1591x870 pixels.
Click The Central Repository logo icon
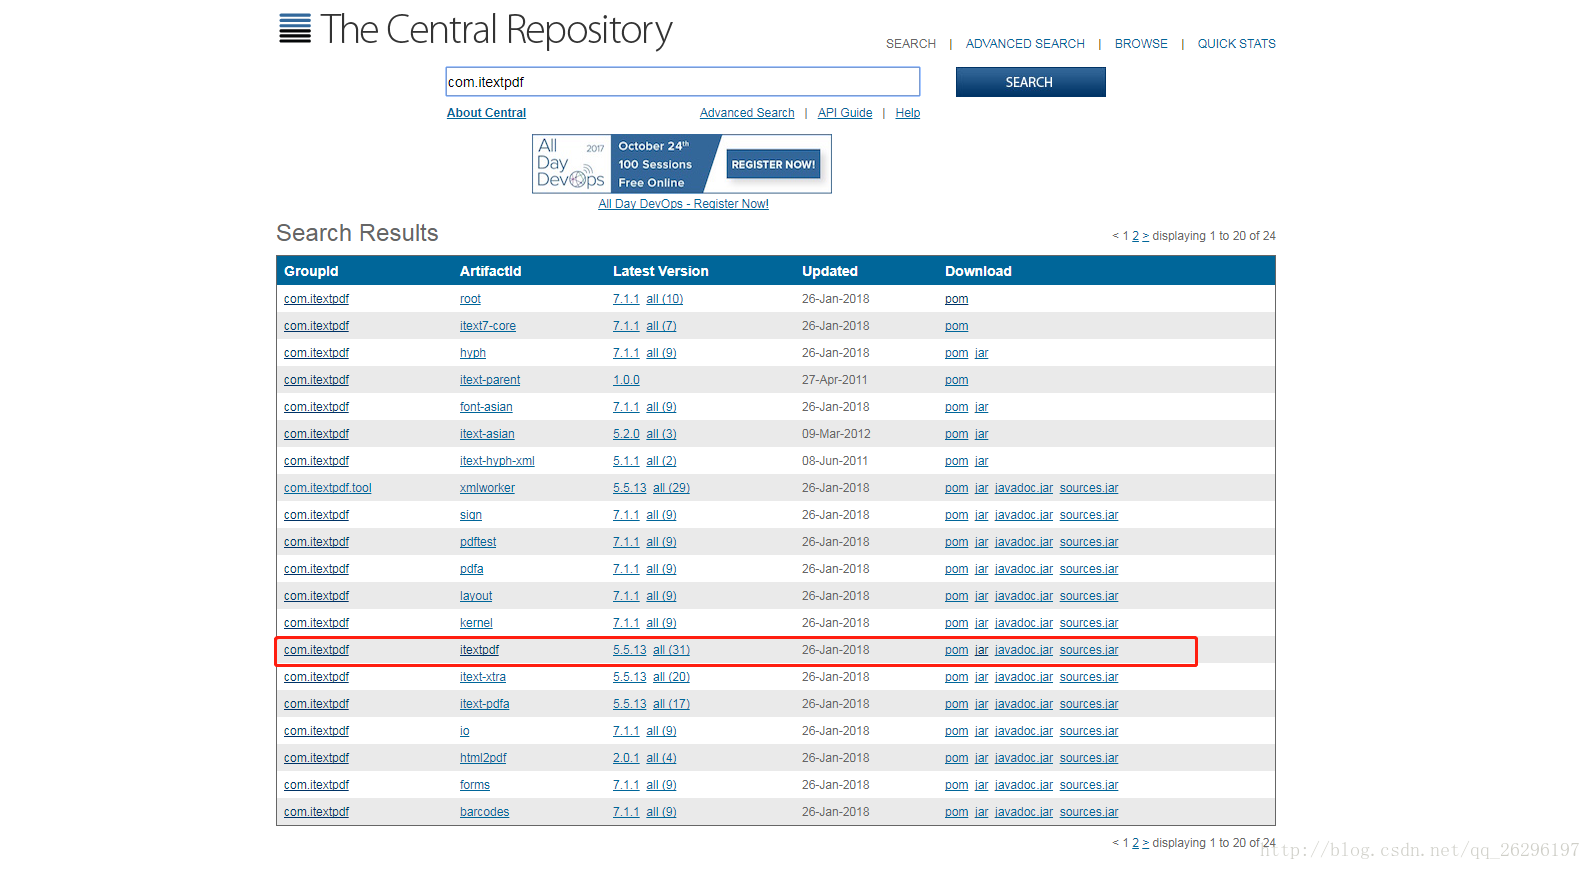coord(295,29)
